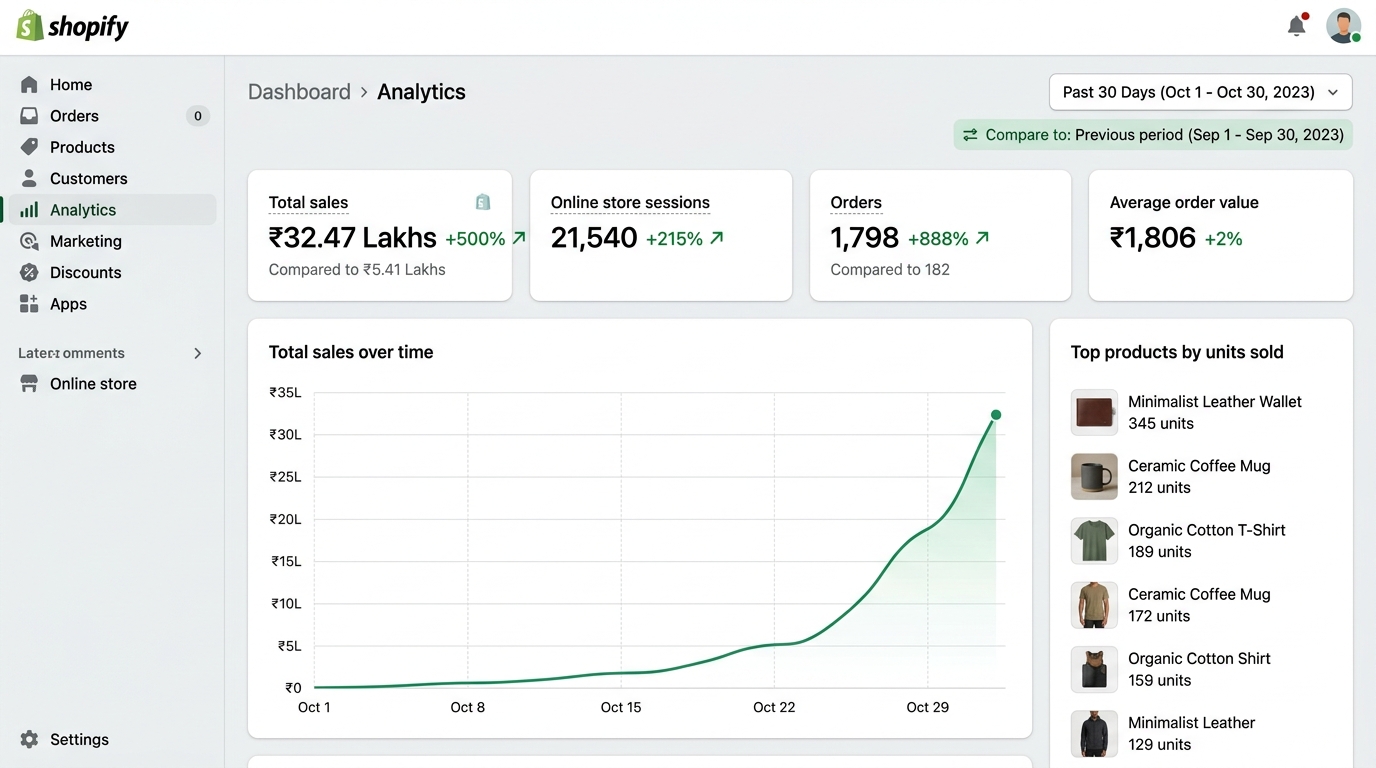
Task: Click the Orders card title
Action: point(856,203)
